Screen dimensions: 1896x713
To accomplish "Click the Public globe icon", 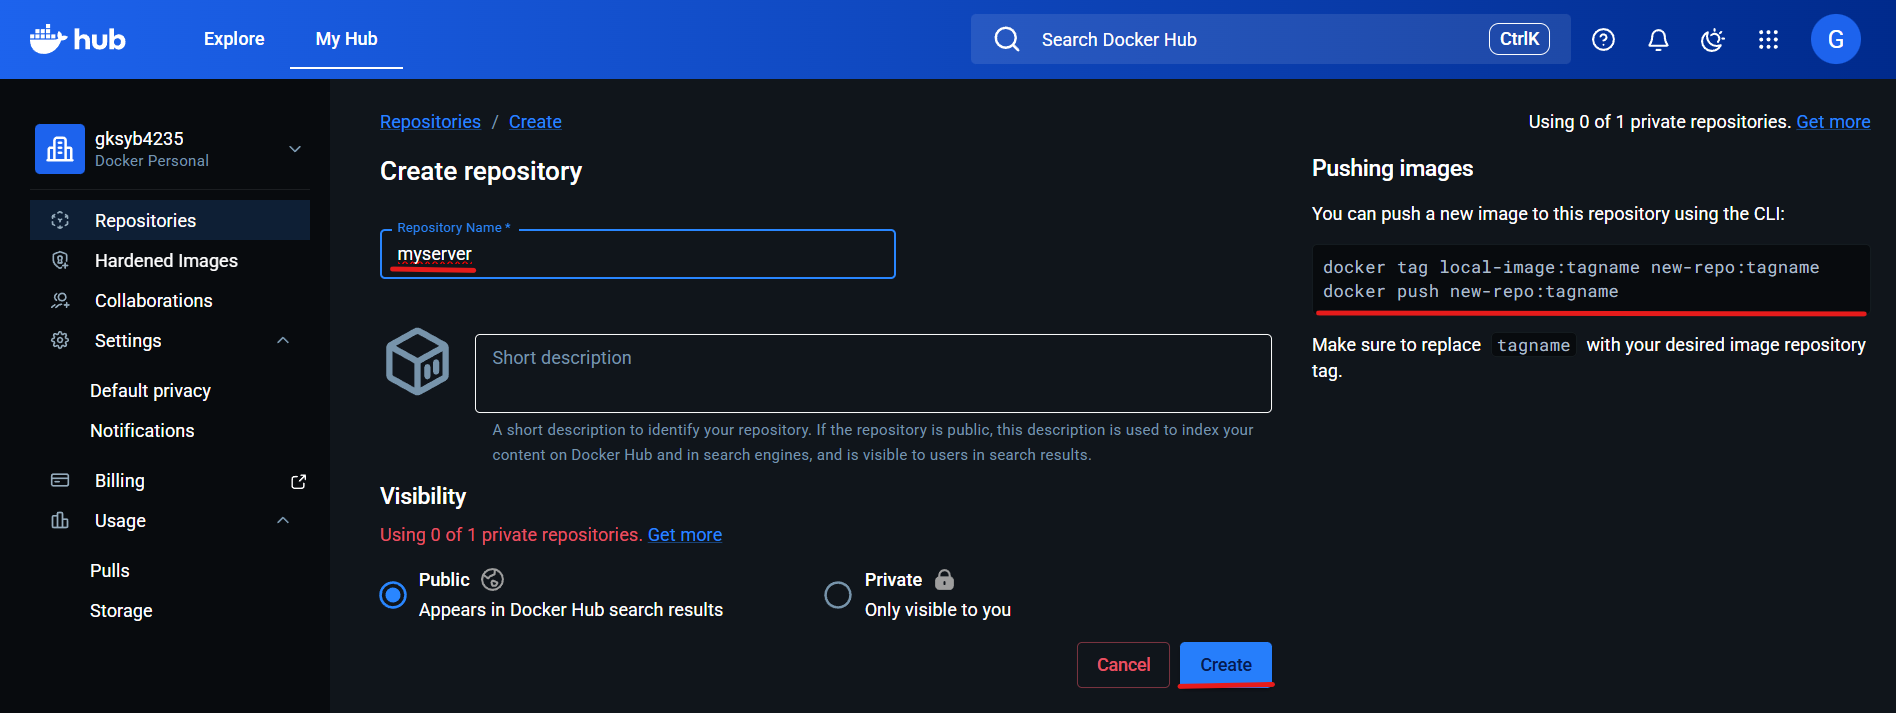I will 492,579.
